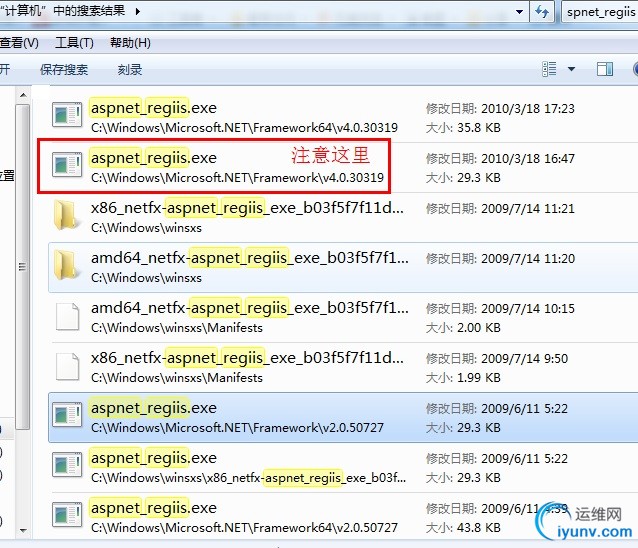Viewport: 638px width, 548px height.
Task: Select x86_netfx manifest file name in Manifests
Action: coord(247,358)
